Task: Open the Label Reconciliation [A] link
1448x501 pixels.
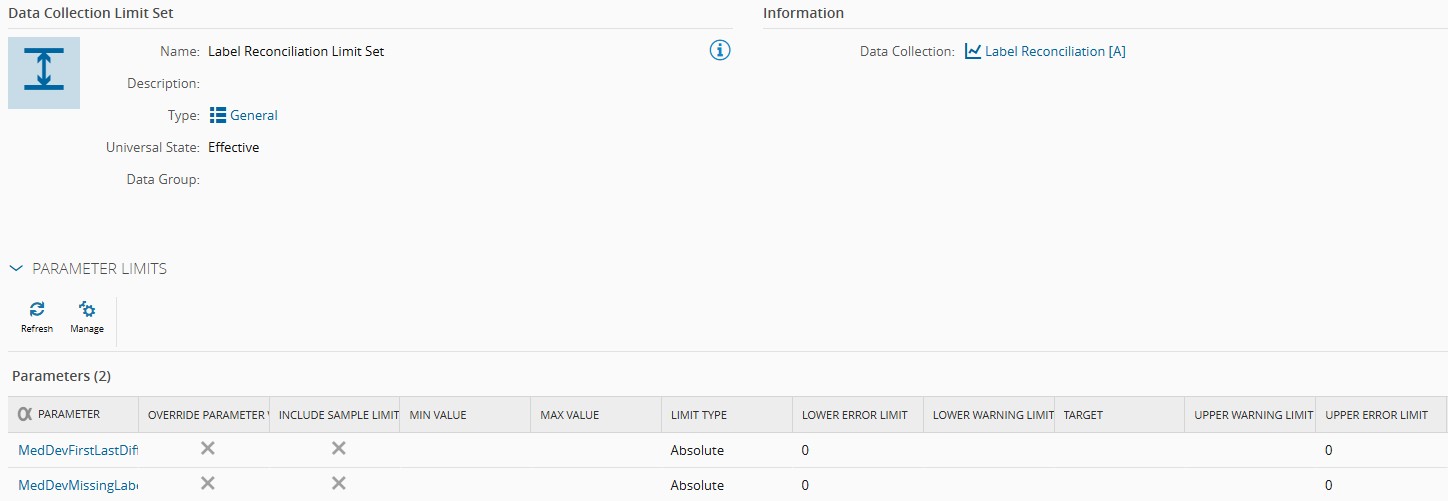Action: pos(1055,51)
